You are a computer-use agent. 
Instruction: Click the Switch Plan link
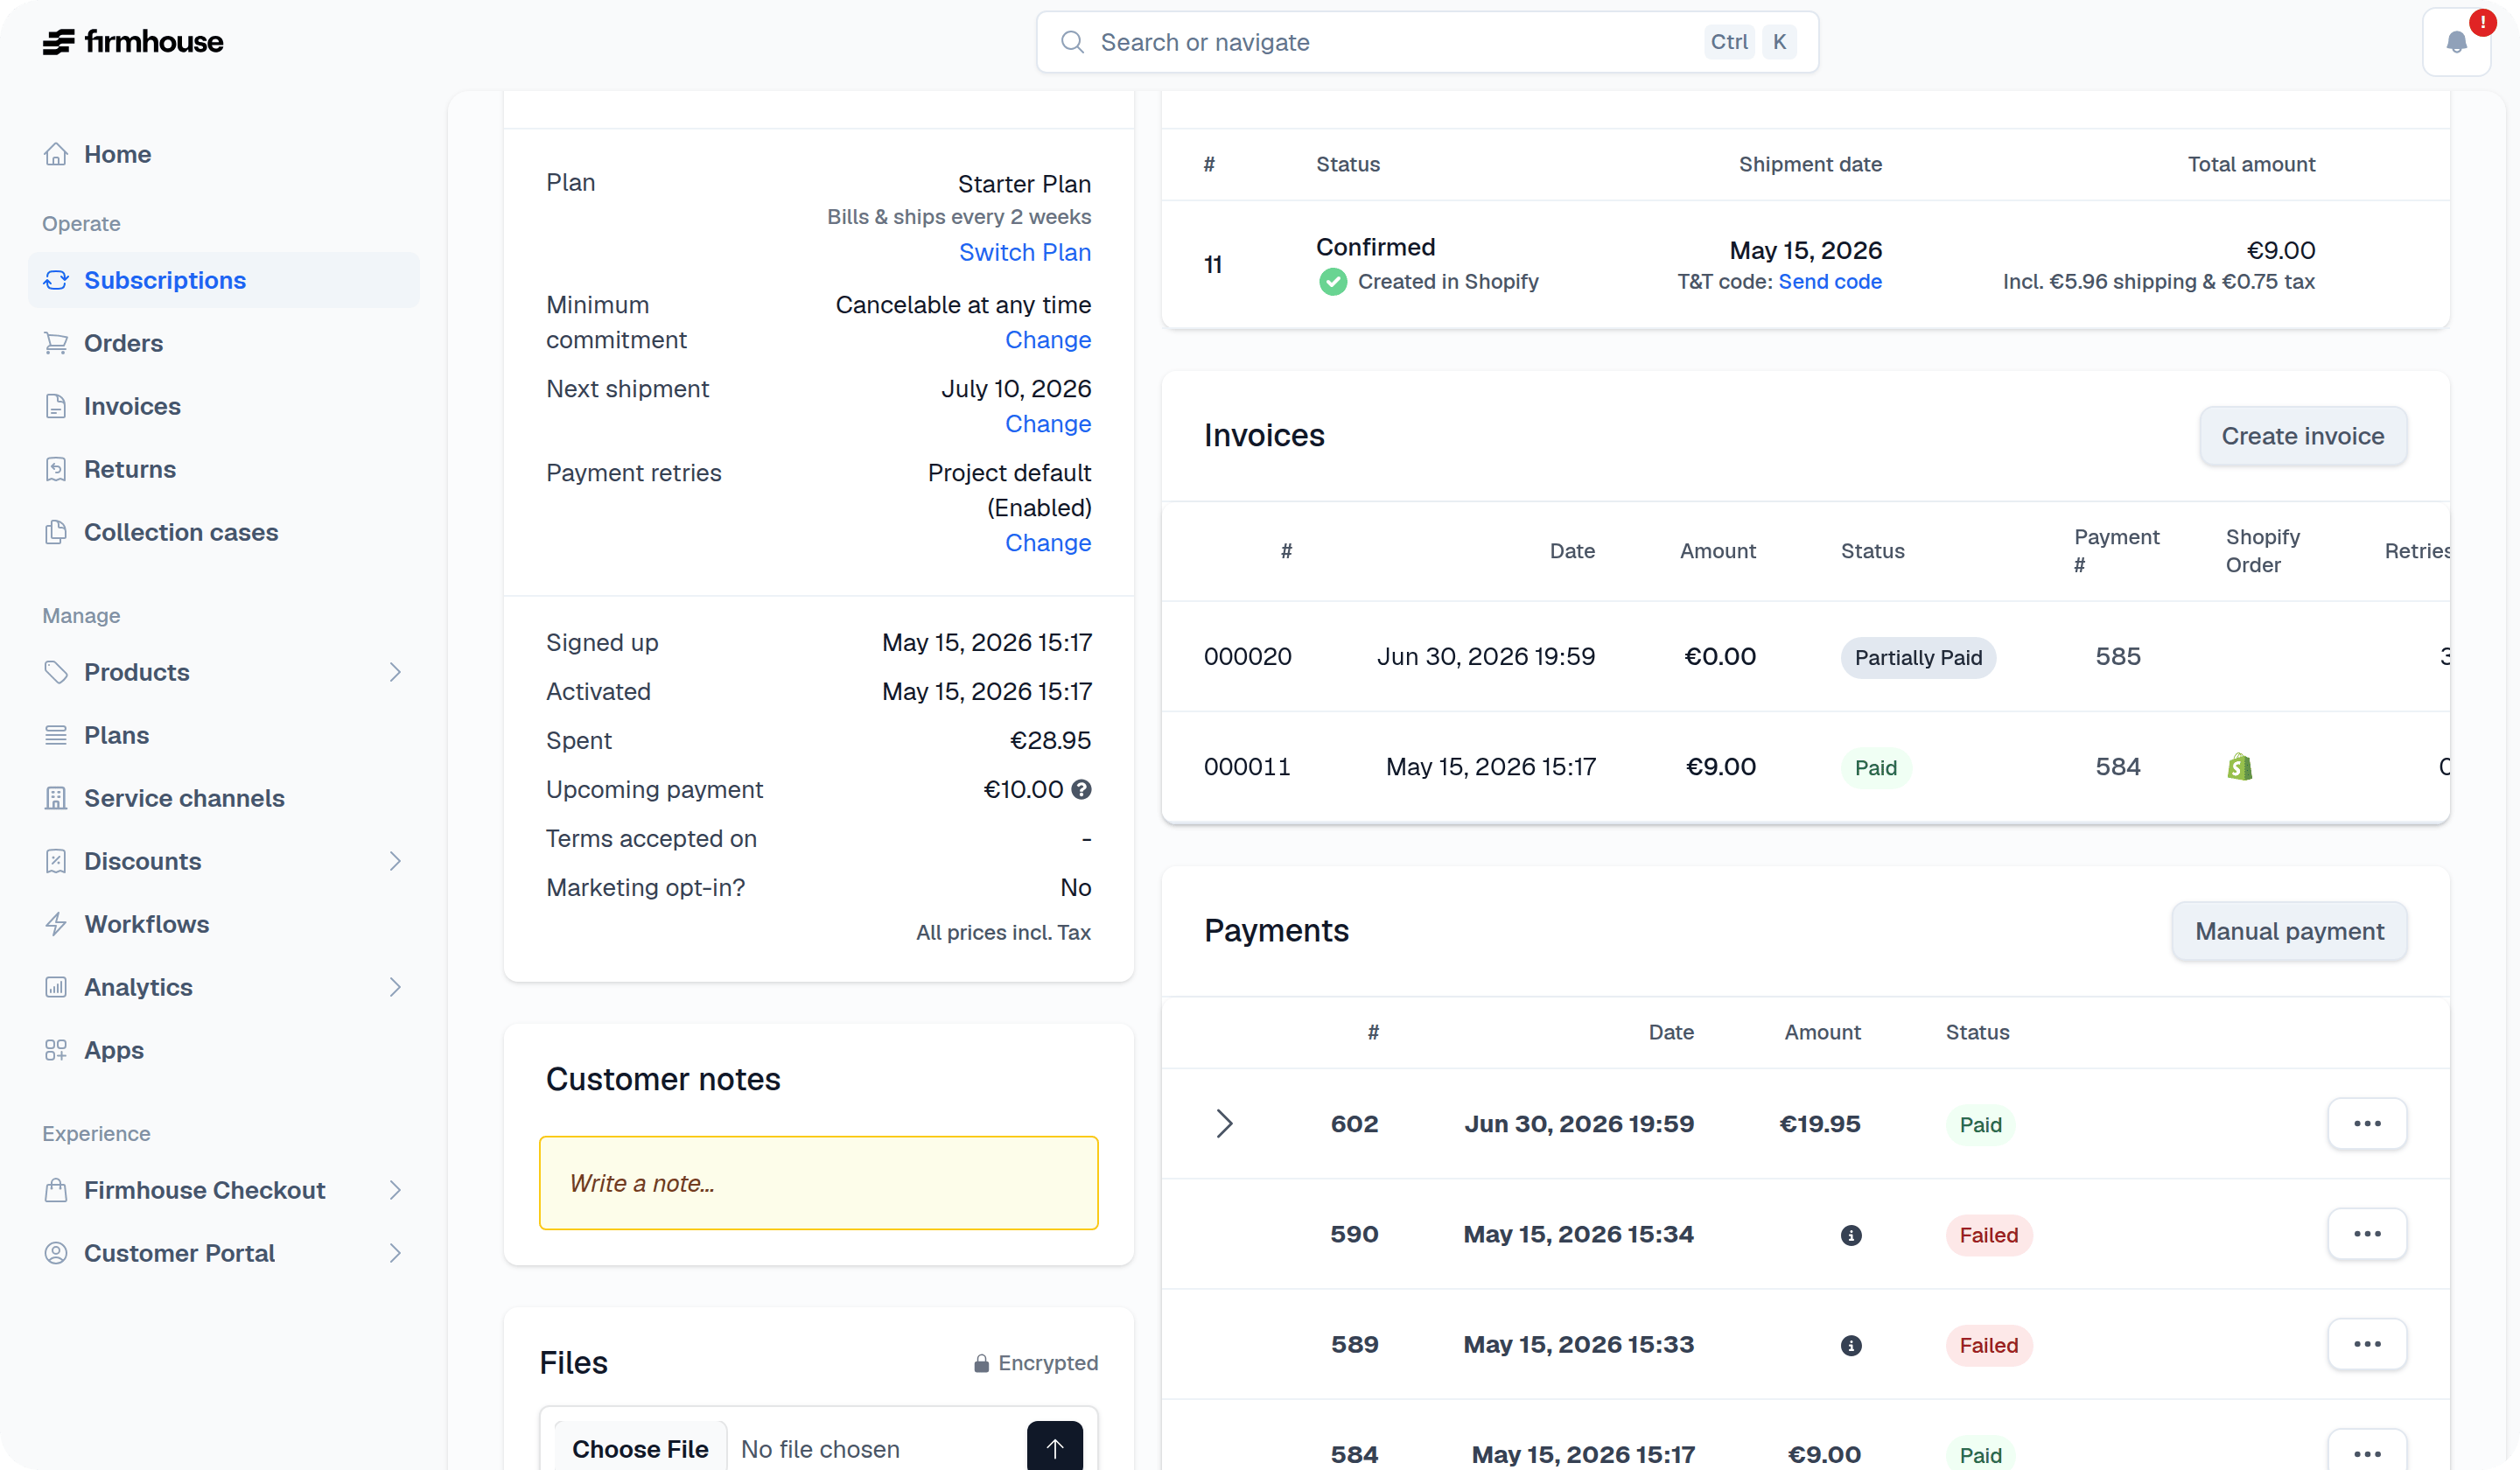click(x=1025, y=253)
